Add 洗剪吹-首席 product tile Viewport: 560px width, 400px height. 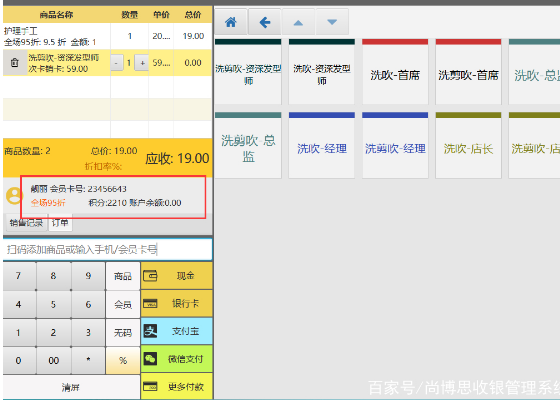(468, 72)
